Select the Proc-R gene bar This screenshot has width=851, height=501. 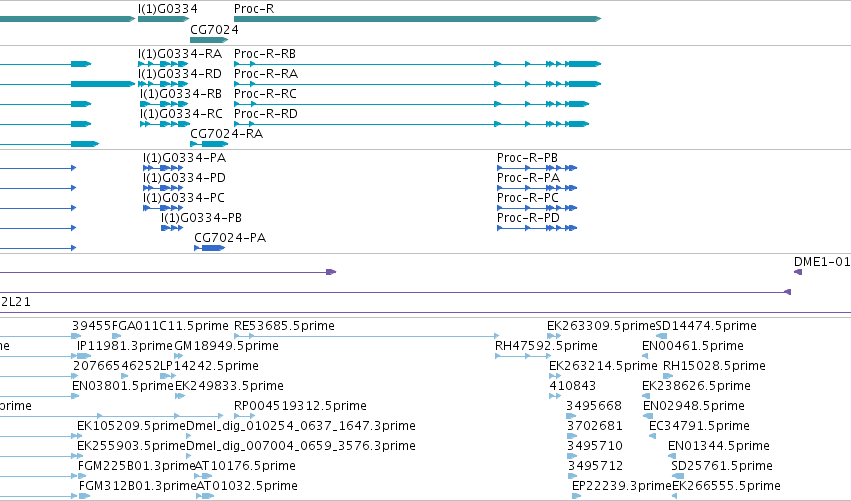tap(417, 19)
